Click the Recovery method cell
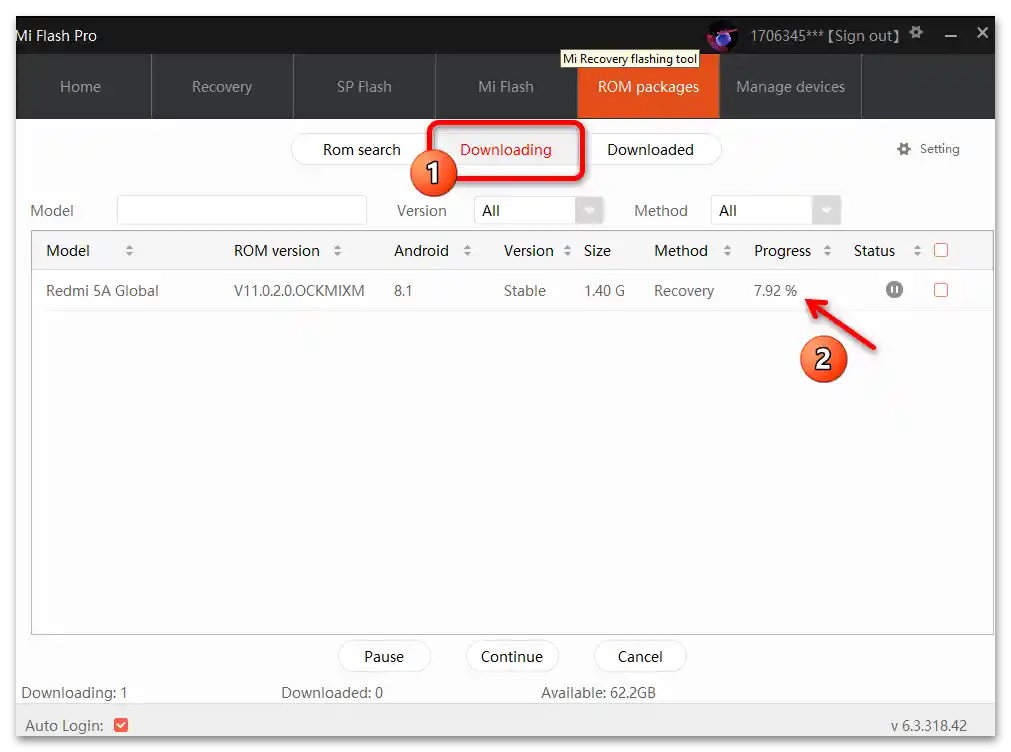 [x=684, y=292]
